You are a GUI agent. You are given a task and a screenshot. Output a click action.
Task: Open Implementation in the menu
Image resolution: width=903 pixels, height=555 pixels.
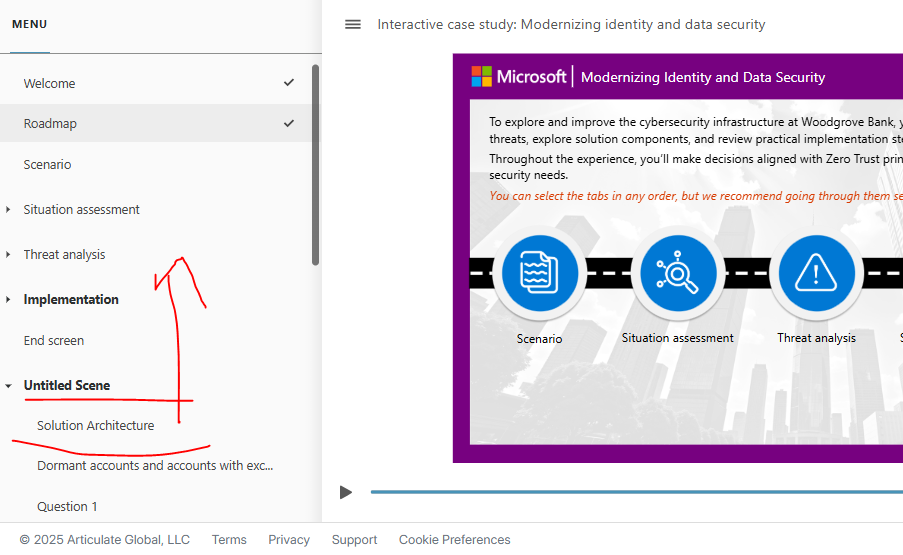[x=71, y=299]
